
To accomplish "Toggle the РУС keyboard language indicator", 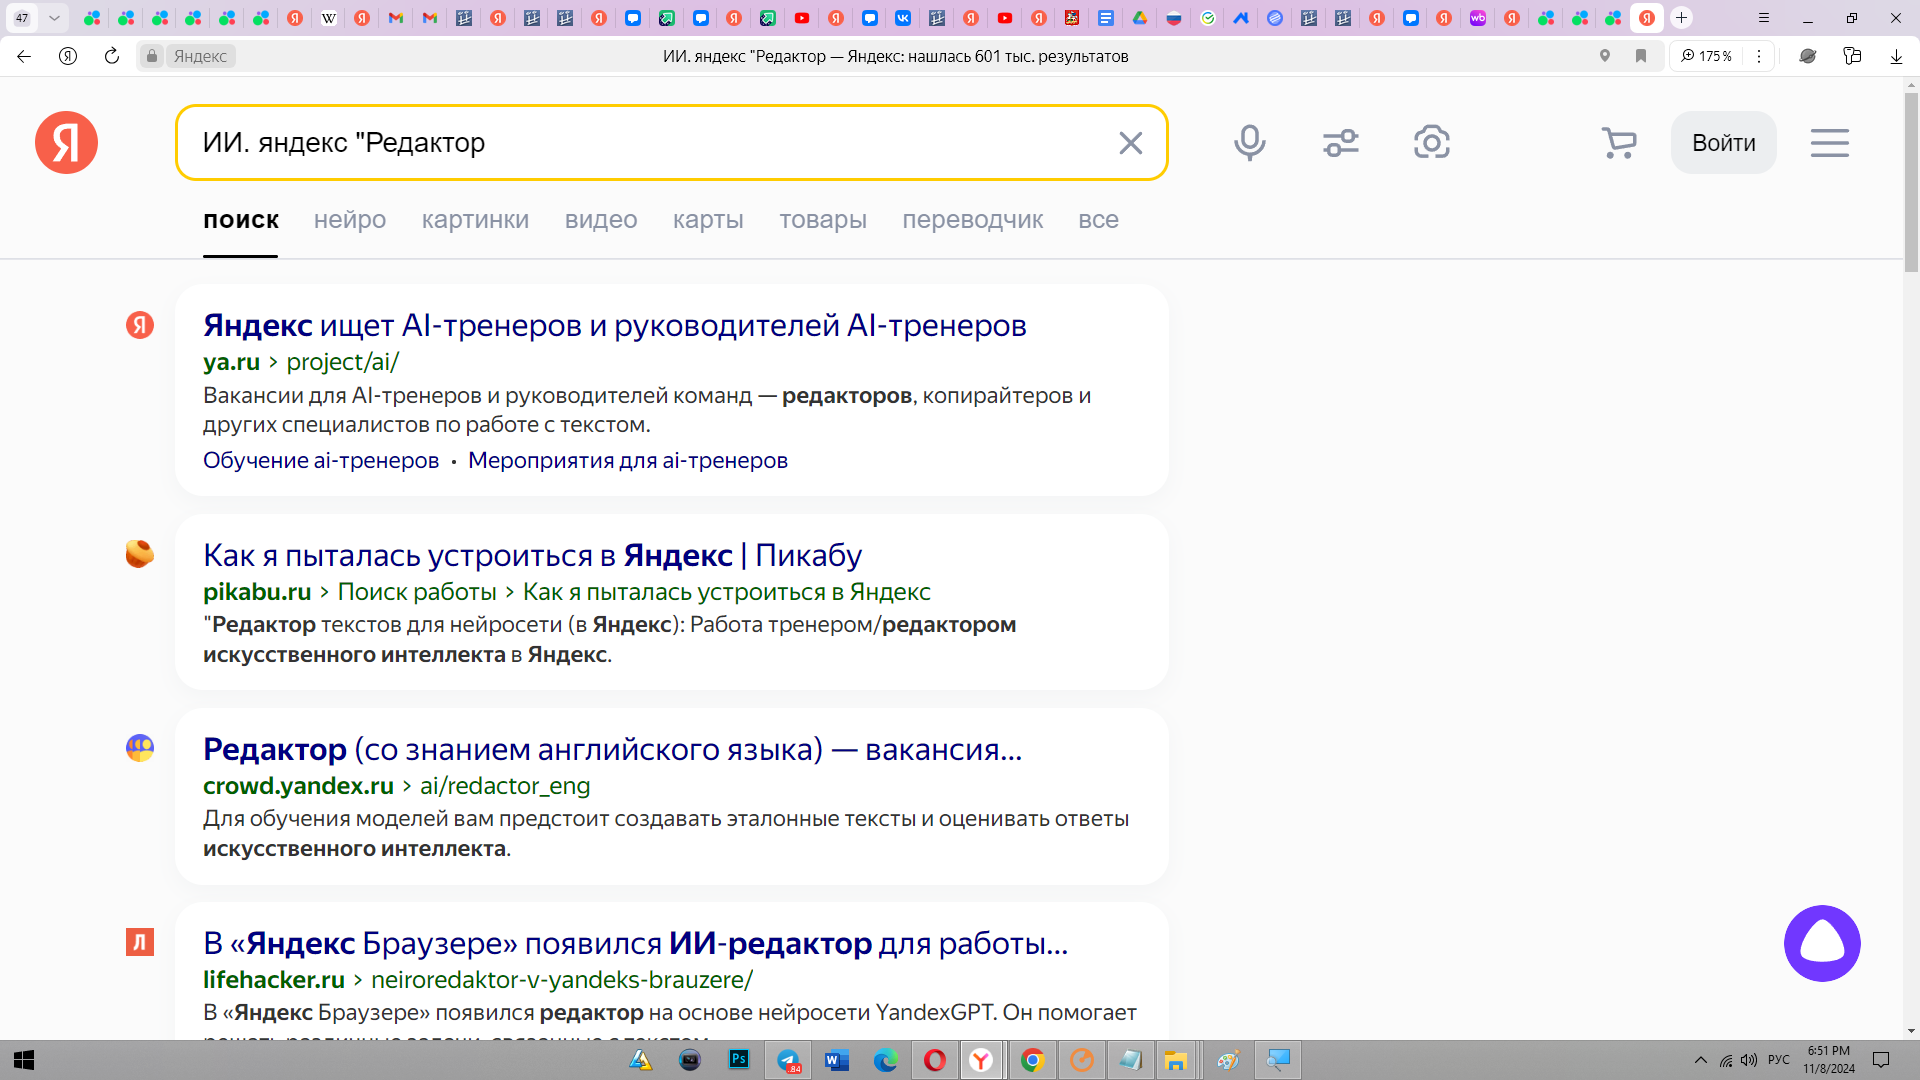I will pyautogui.click(x=1778, y=1060).
